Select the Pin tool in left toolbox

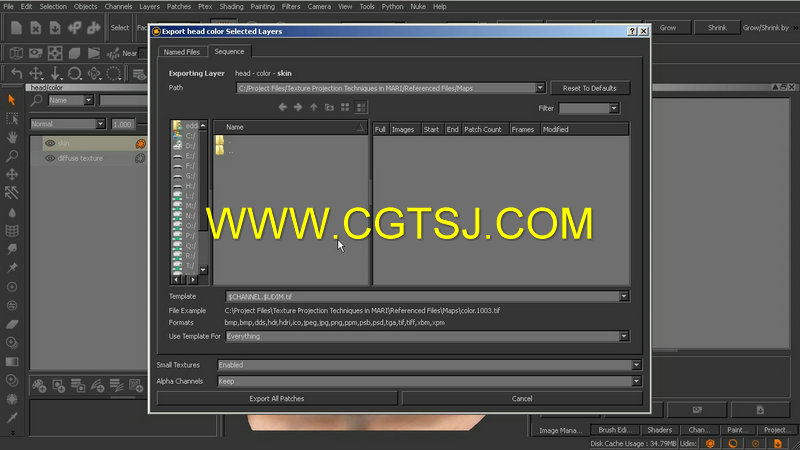pos(12,267)
